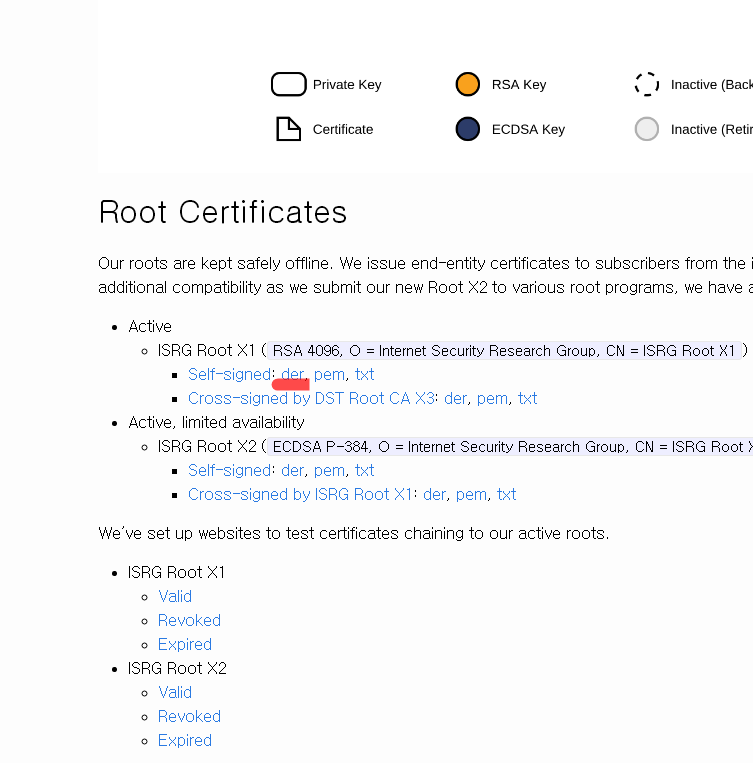The image size is (753, 763).
Task: Open ISRG Root X1 cross-signed txt for X2
Action: coord(506,494)
